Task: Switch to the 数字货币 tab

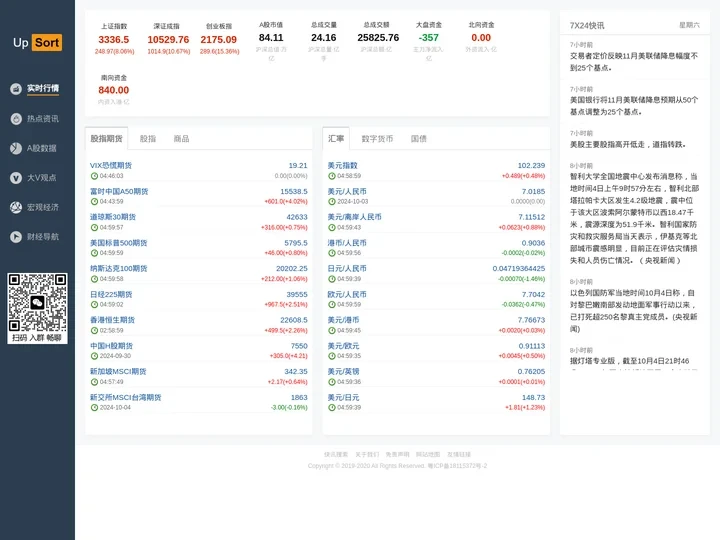Action: [377, 139]
